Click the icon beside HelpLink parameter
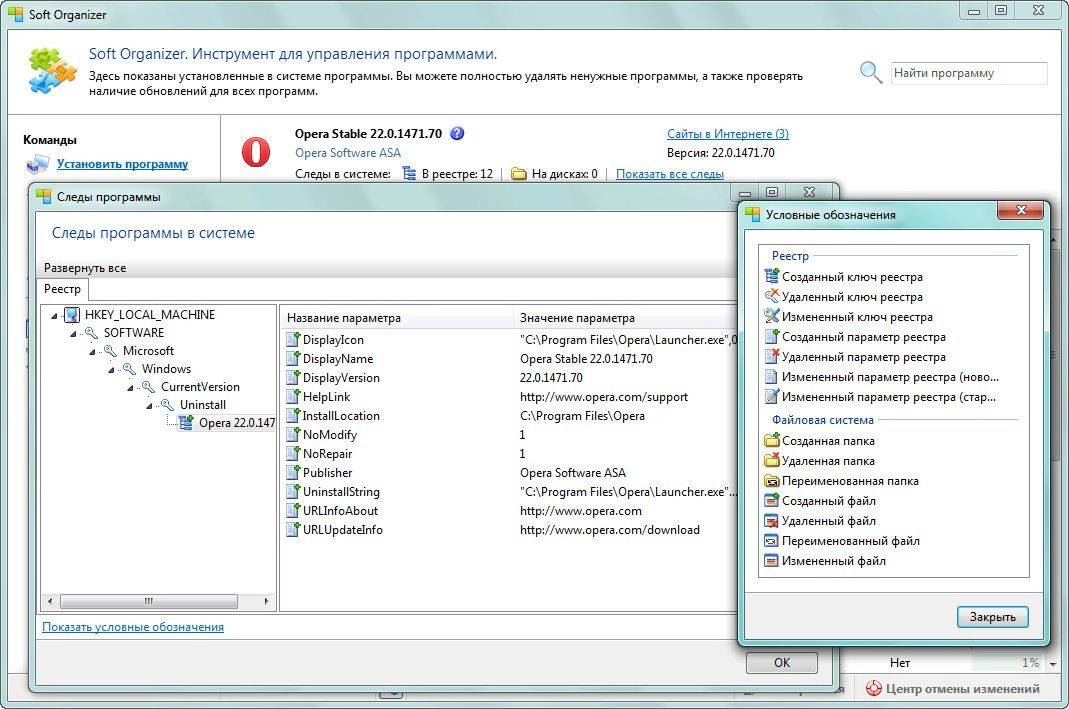Viewport: 1069px width, 709px height. click(293, 396)
